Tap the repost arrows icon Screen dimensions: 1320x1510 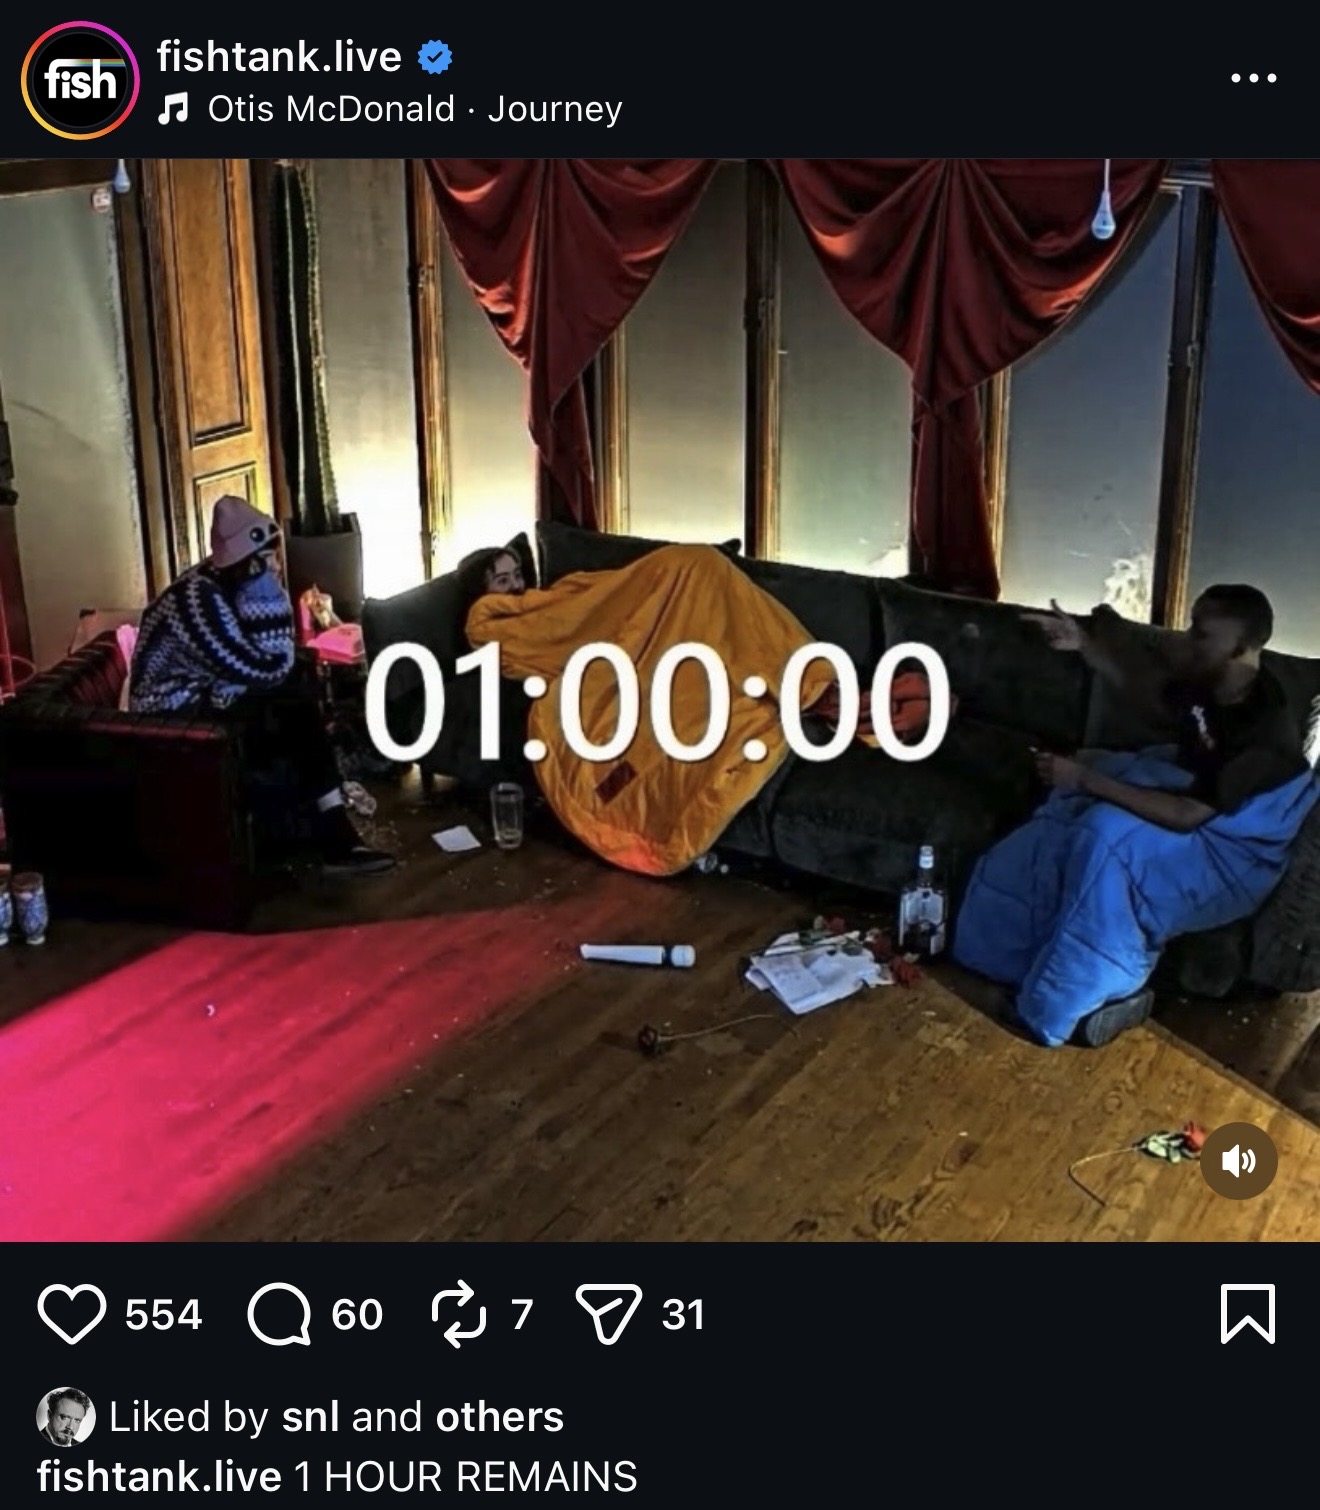[x=459, y=1314]
